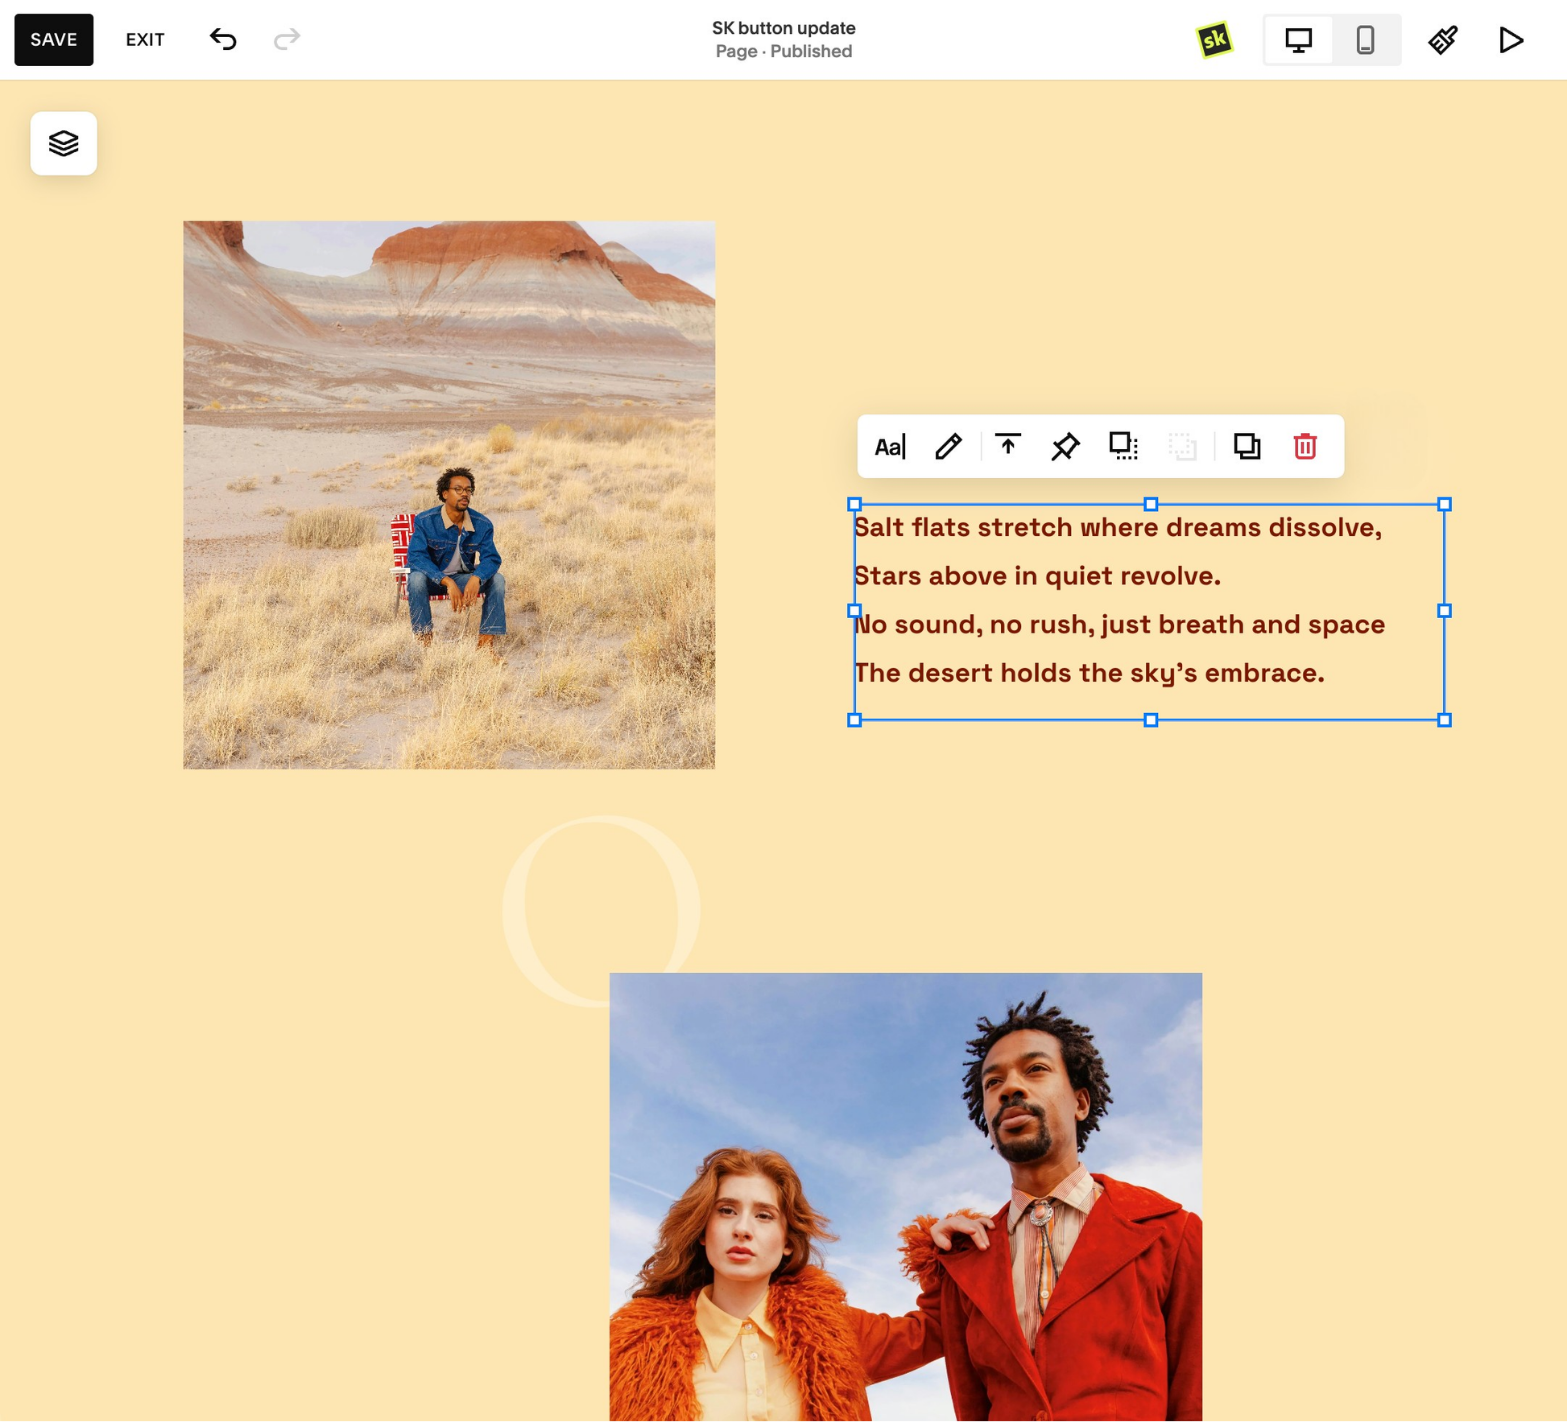Image resolution: width=1567 pixels, height=1423 pixels.
Task: Select the couple in red photo
Action: 905,1197
